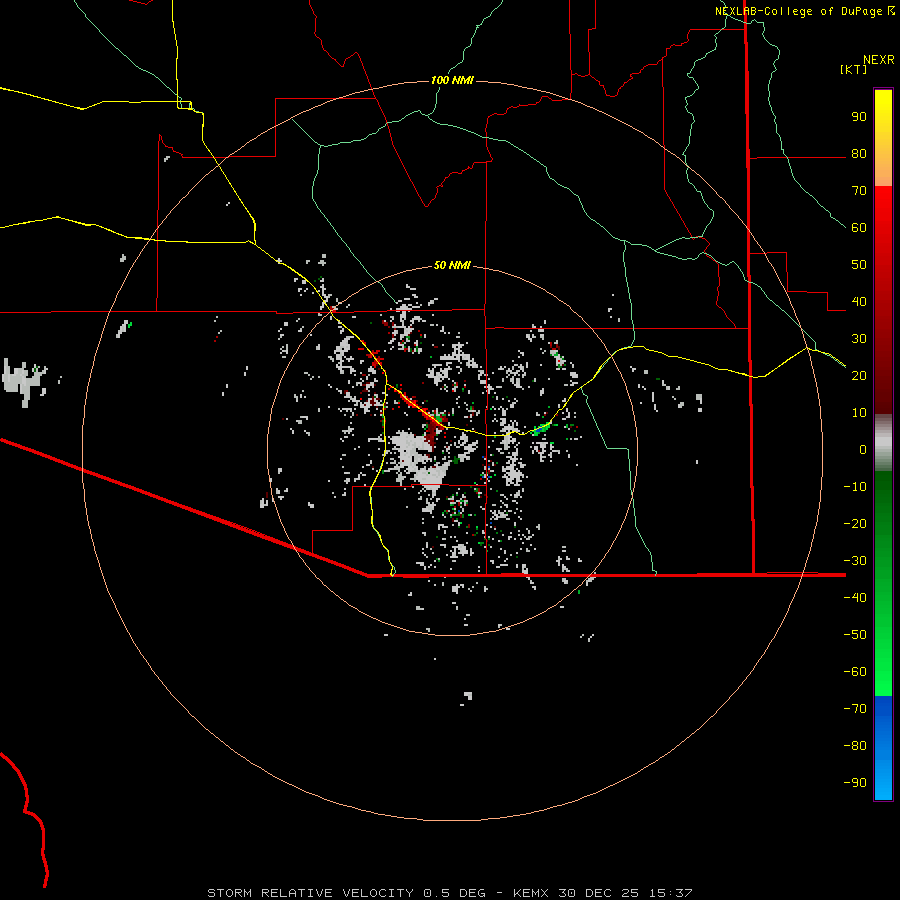The height and width of the screenshot is (900, 900).
Task: Click the [KT] units label
Action: click(854, 69)
